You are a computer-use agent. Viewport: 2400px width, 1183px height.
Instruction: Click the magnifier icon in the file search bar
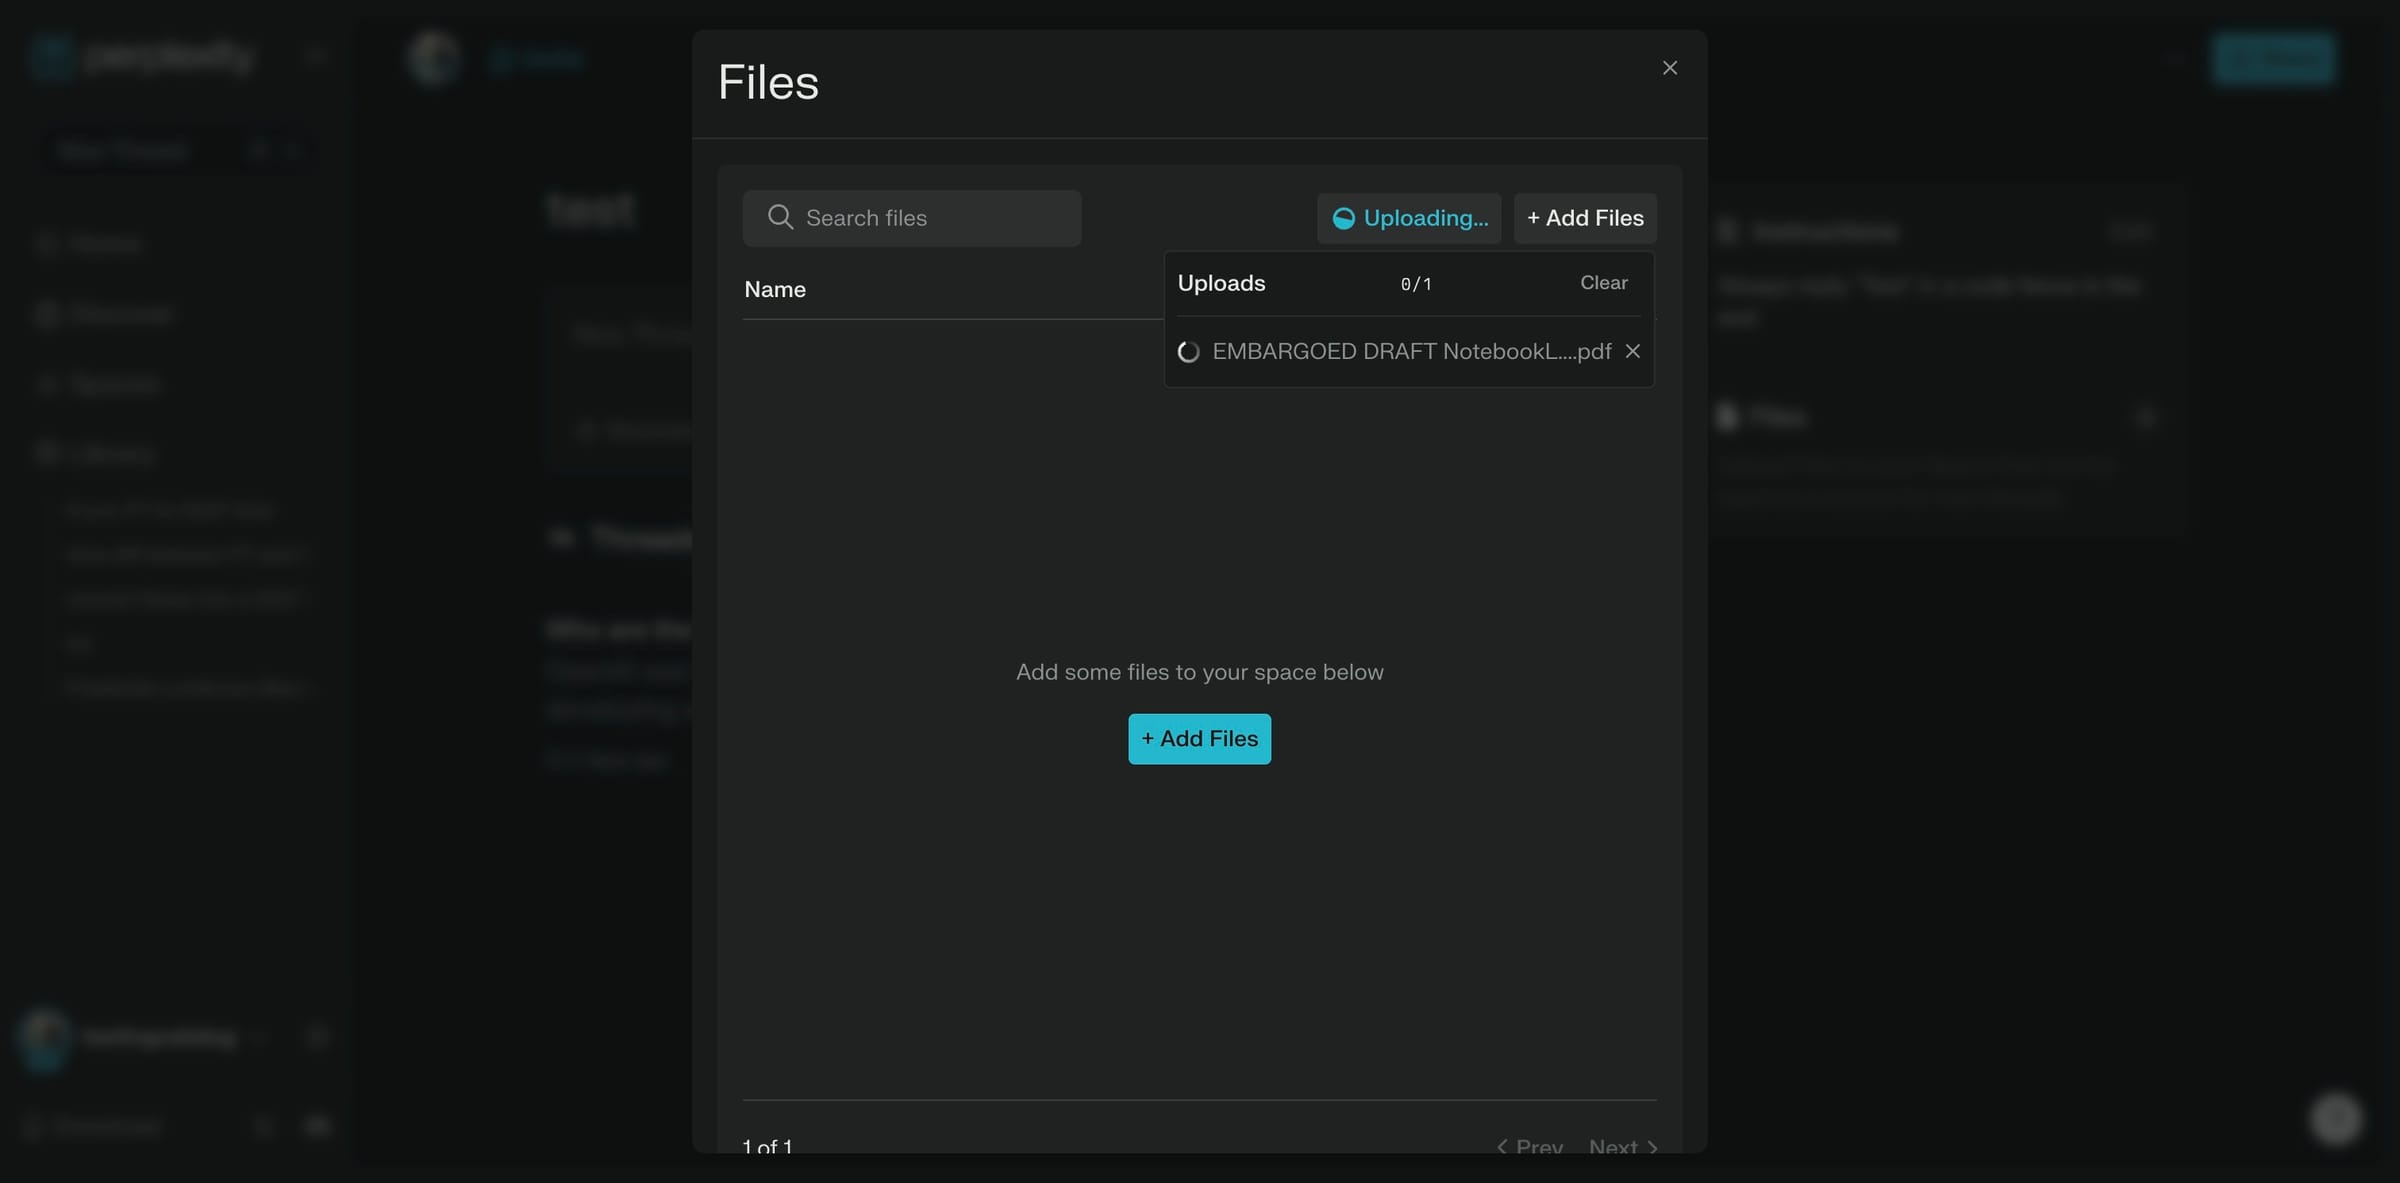[781, 217]
